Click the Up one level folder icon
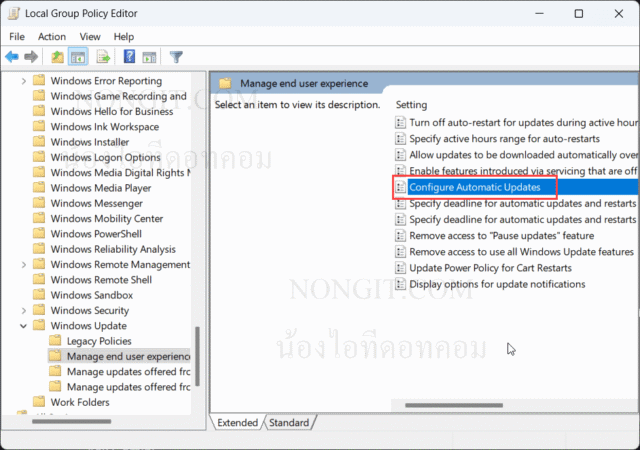The width and height of the screenshot is (640, 450). (57, 57)
